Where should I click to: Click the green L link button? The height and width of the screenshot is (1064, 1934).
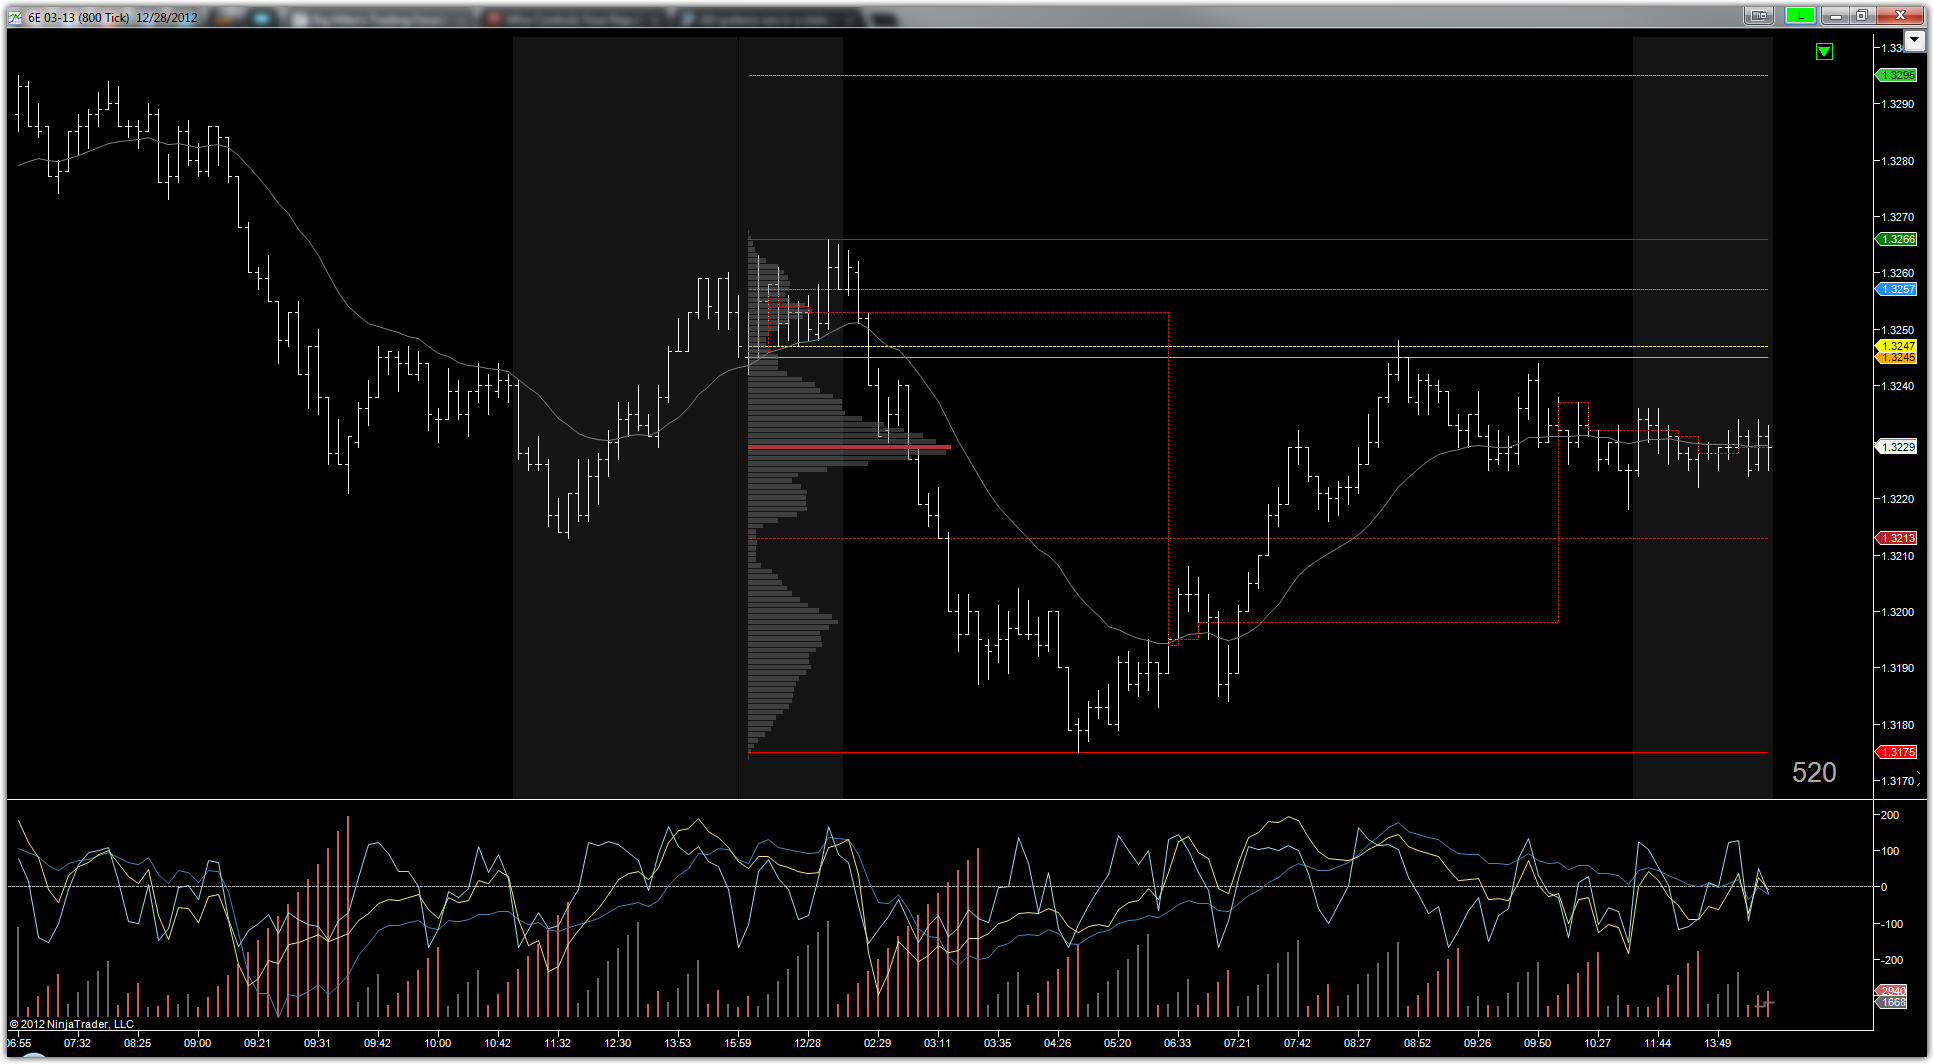coord(1801,15)
